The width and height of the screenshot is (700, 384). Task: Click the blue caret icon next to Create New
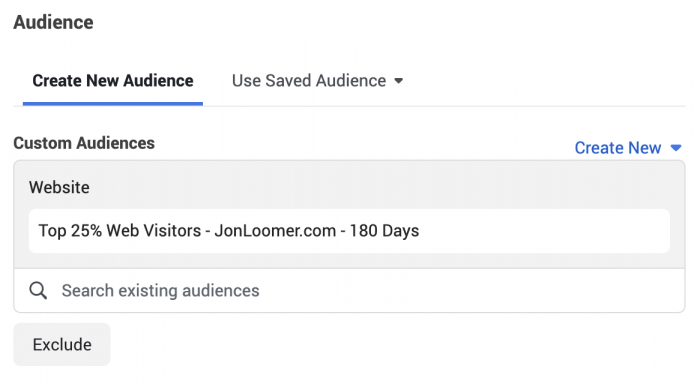tap(676, 148)
